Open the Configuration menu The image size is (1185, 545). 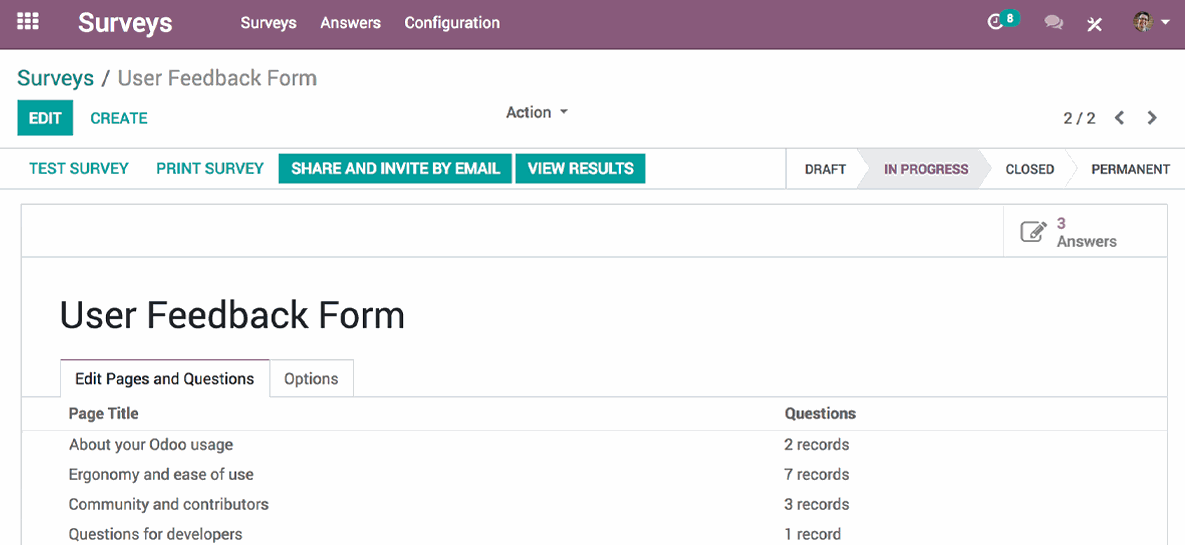tap(452, 23)
